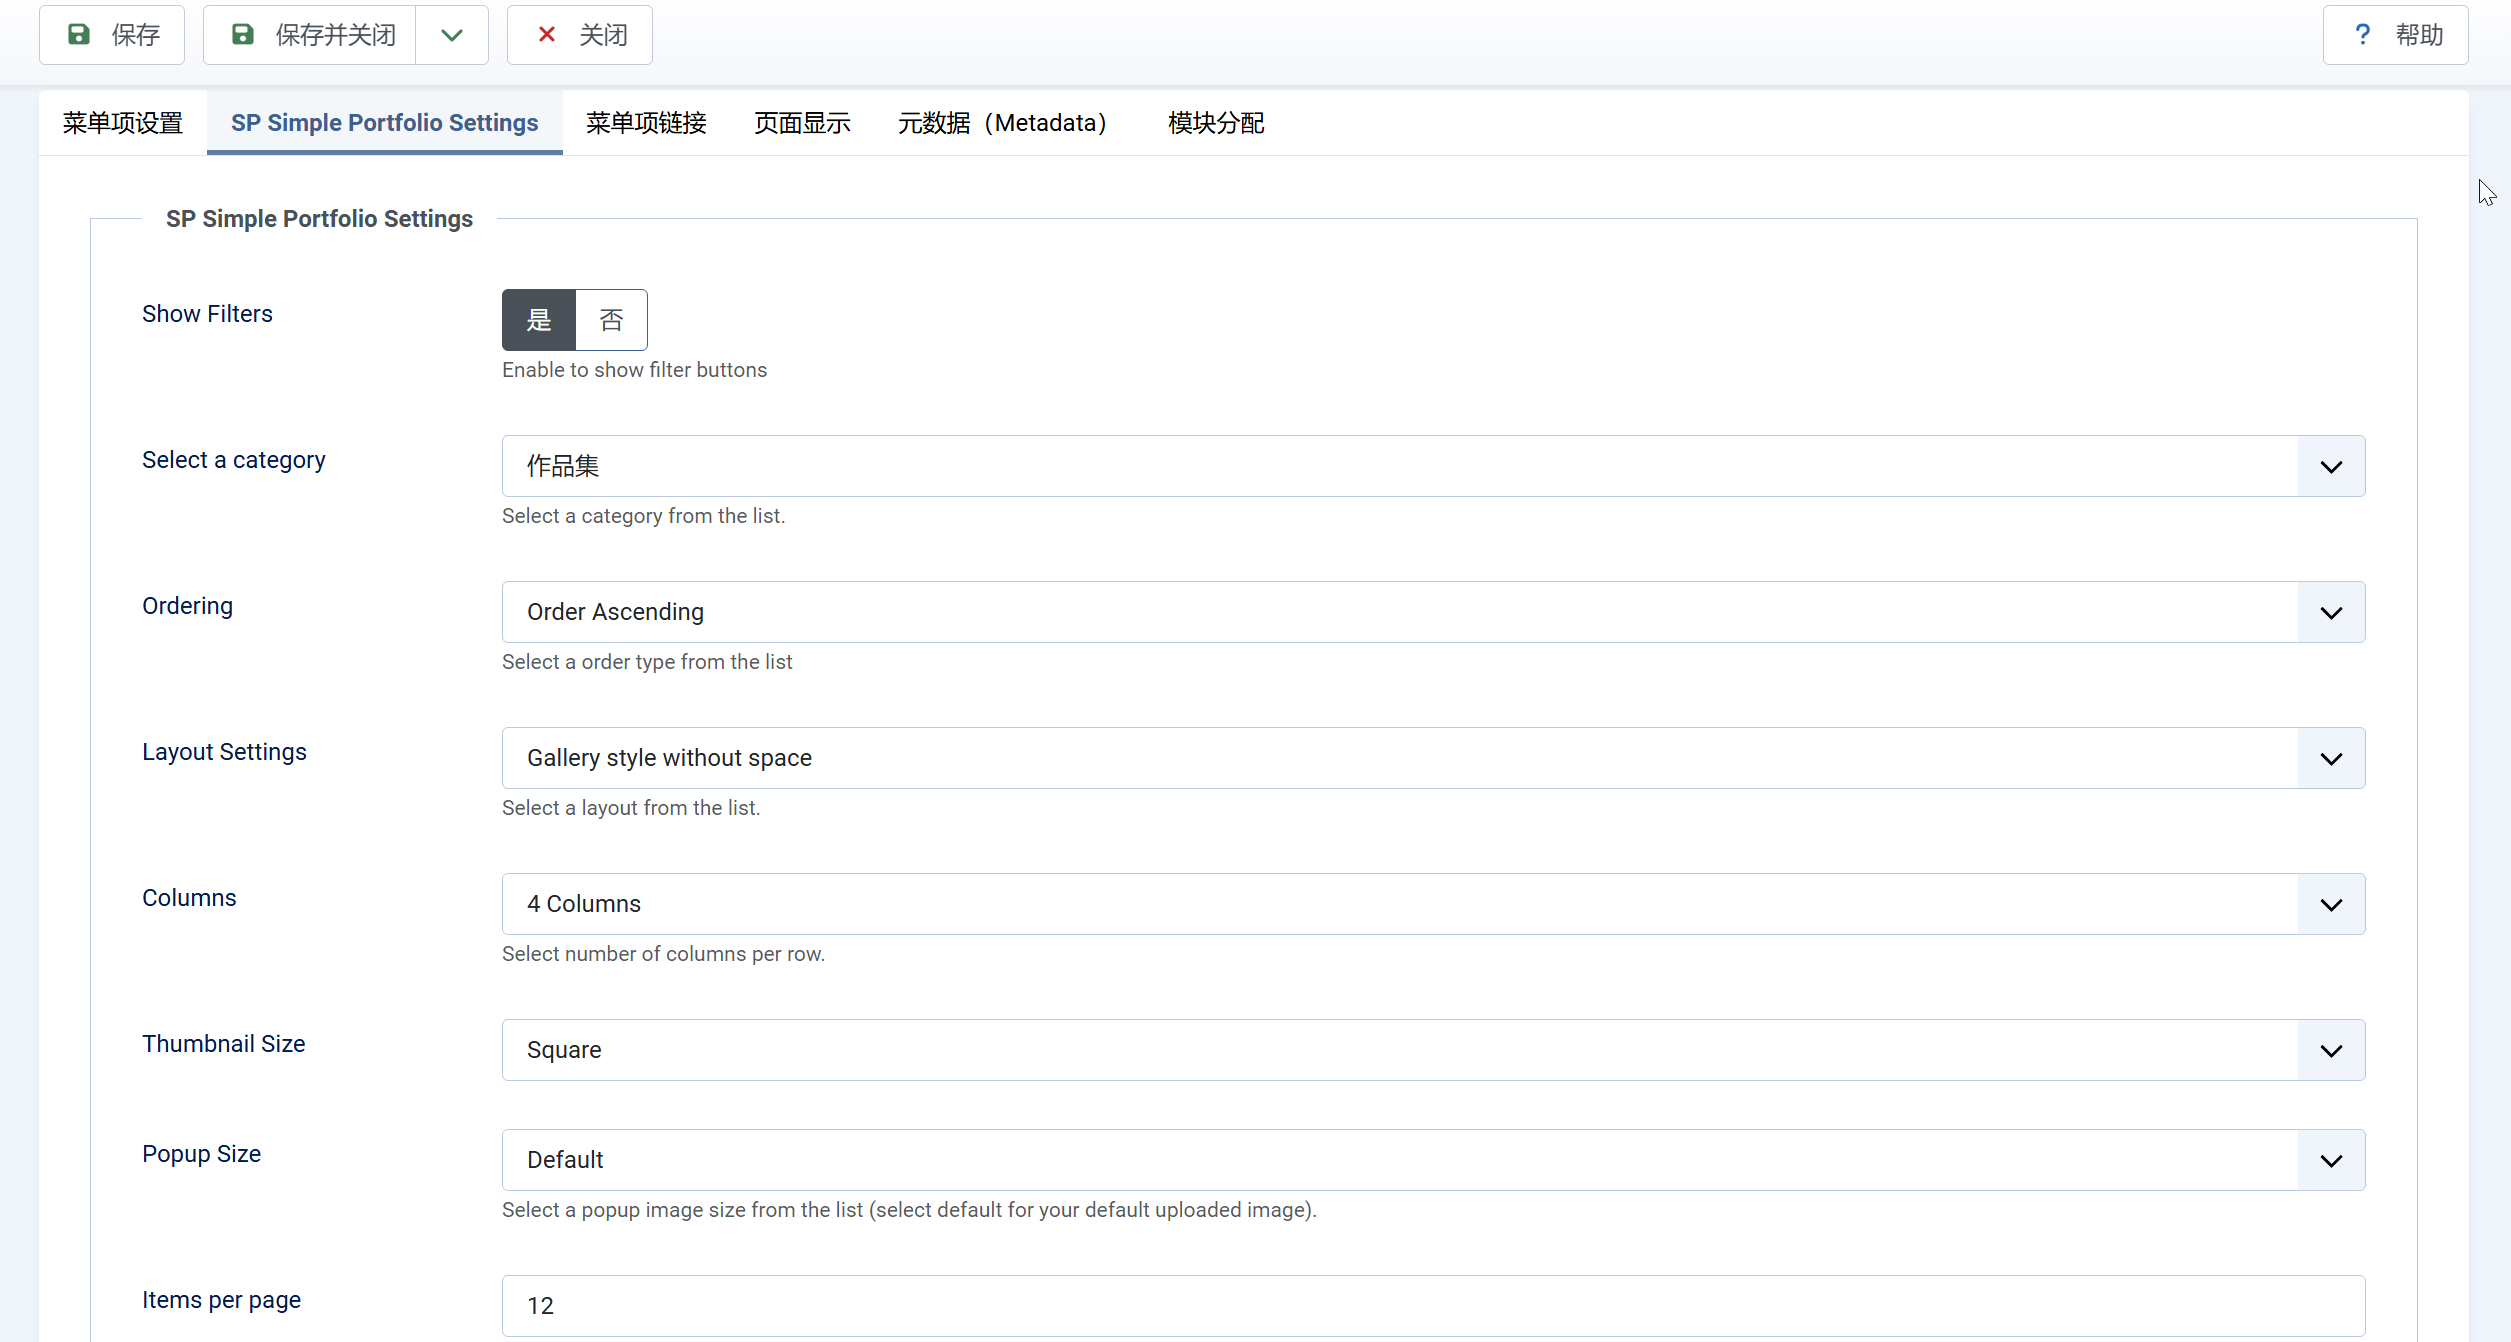Click the Items per page input field
The width and height of the screenshot is (2511, 1342).
1433,1305
